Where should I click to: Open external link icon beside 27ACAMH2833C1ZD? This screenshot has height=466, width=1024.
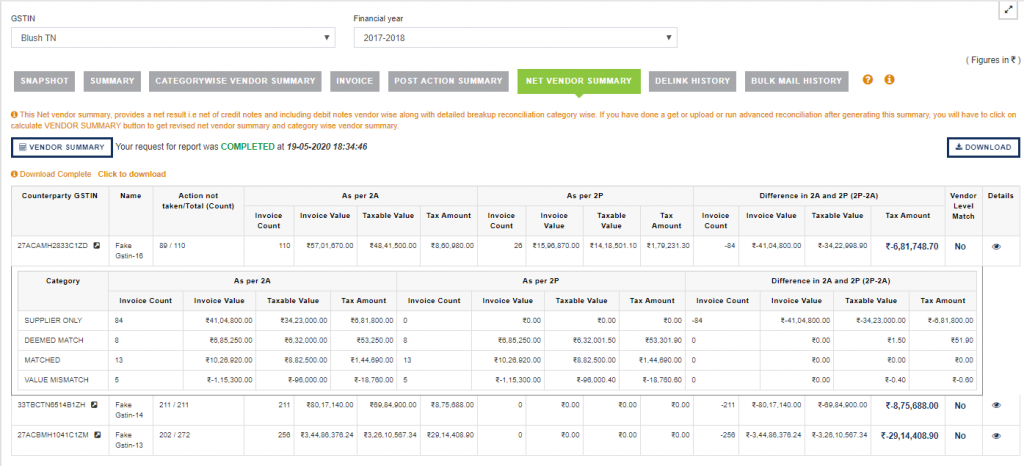click(x=97, y=245)
